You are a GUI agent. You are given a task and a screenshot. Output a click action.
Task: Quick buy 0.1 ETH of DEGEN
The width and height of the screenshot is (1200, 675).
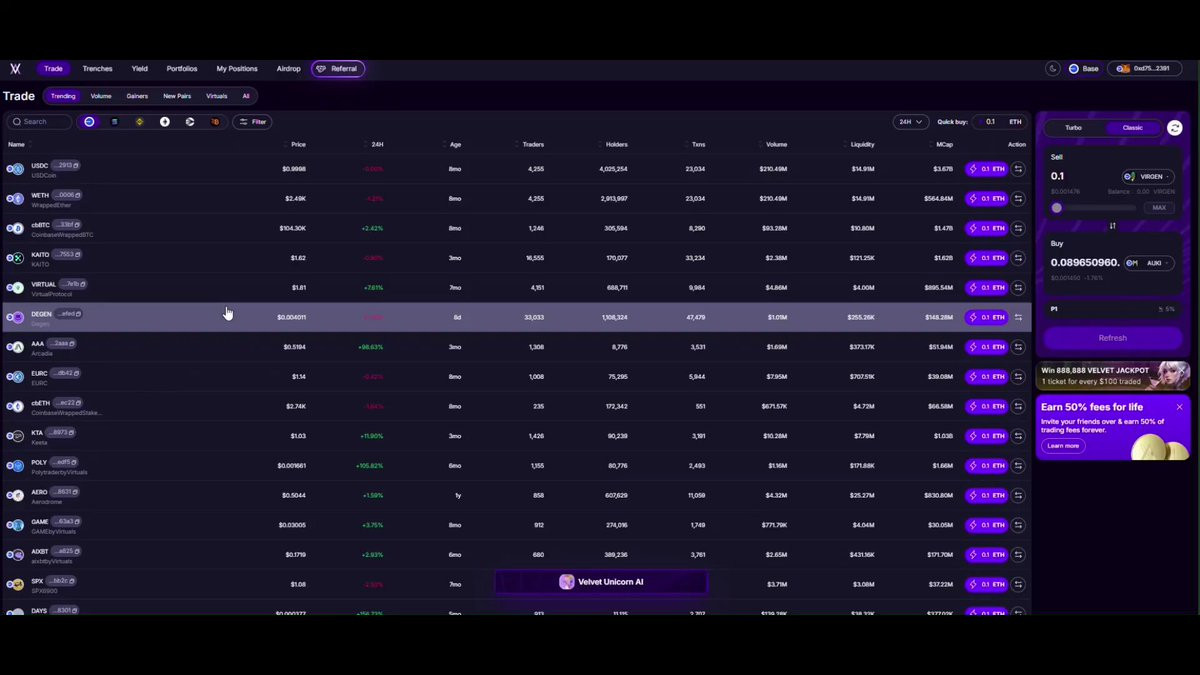coord(986,317)
